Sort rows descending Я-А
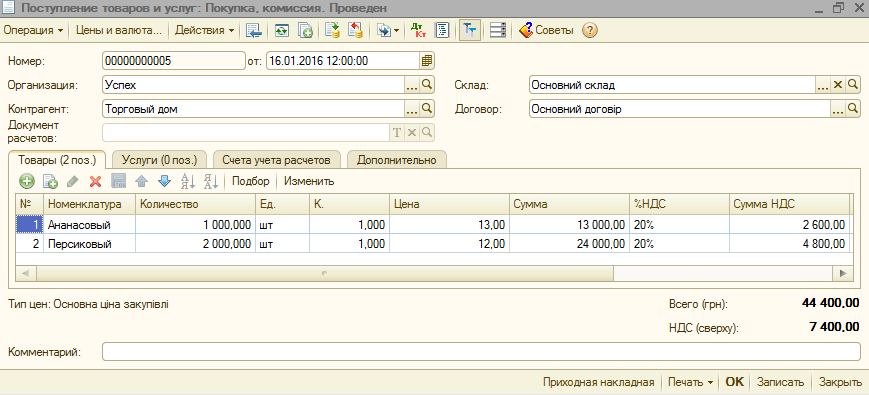The image size is (869, 395). [211, 181]
